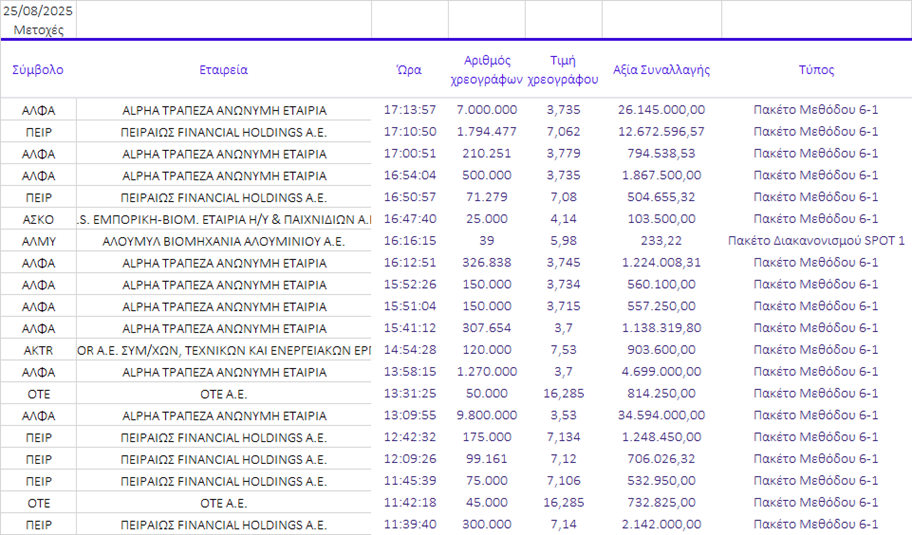Select the quantity cell 210.251

[x=487, y=154]
